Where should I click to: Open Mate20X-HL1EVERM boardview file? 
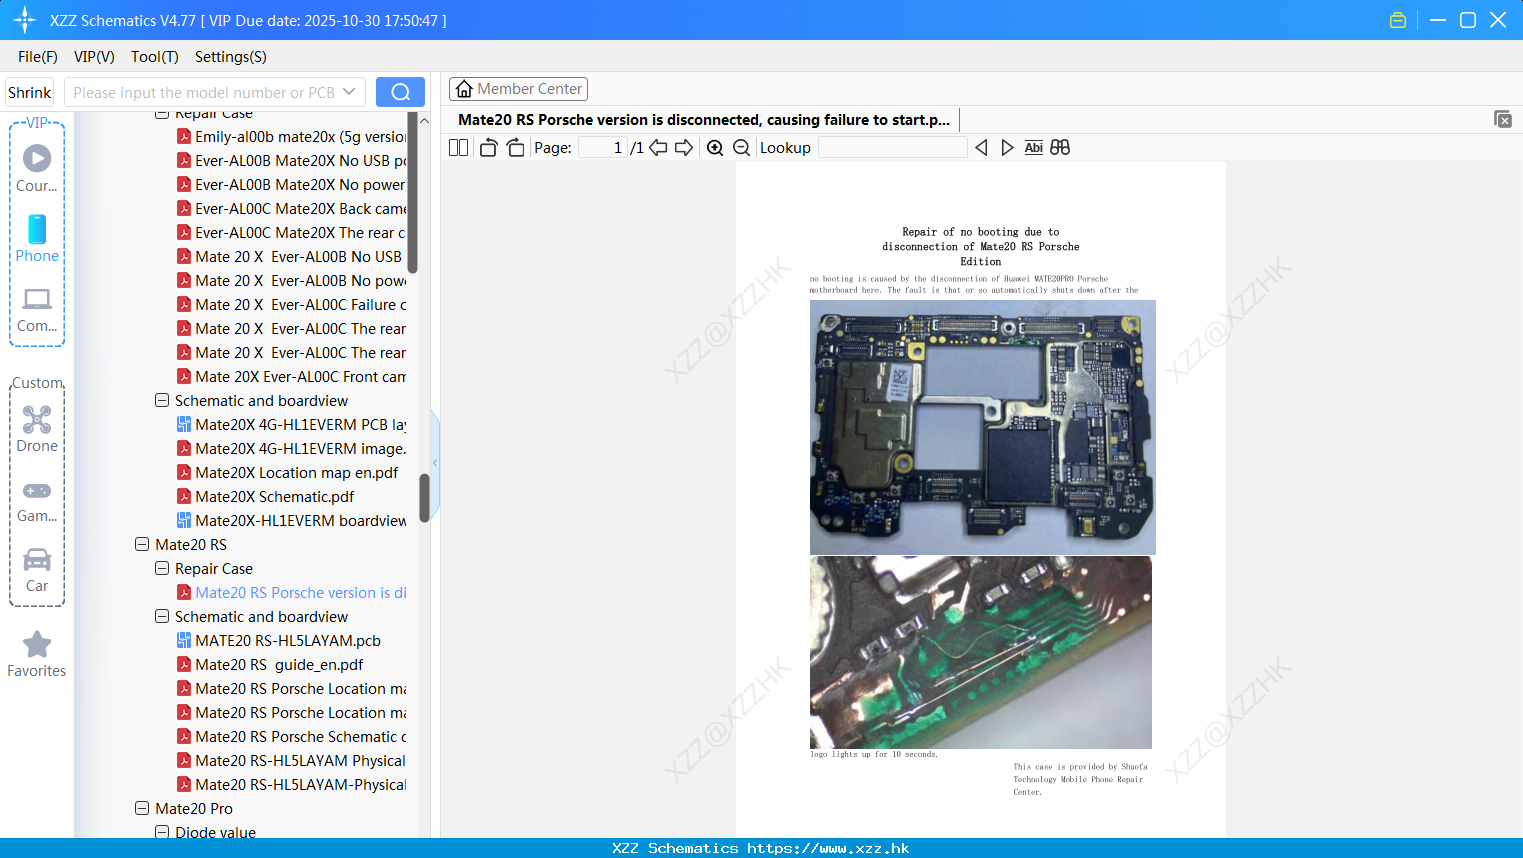[291, 521]
